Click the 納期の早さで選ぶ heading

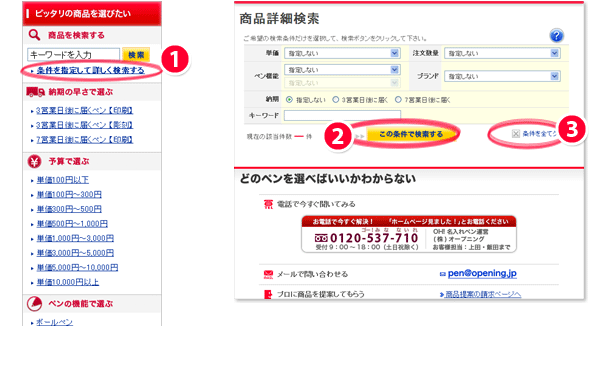pyautogui.click(x=80, y=92)
